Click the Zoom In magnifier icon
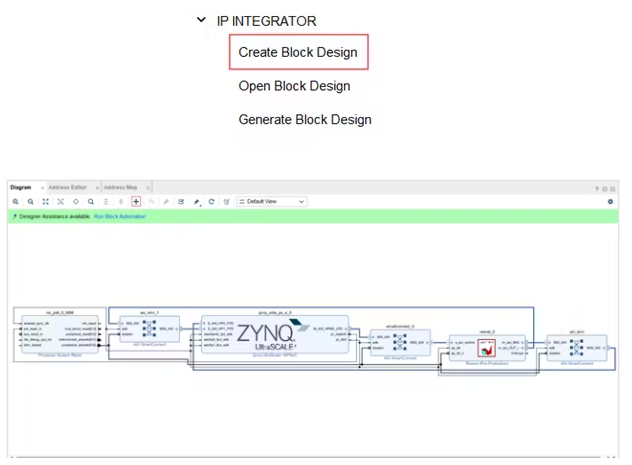Screen dimensions: 632x465 [16, 202]
